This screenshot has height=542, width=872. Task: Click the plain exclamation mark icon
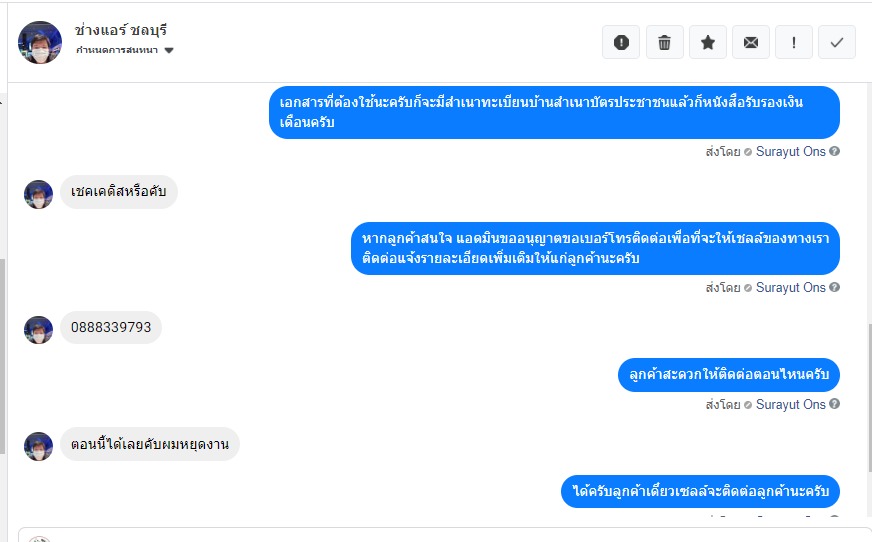[794, 42]
